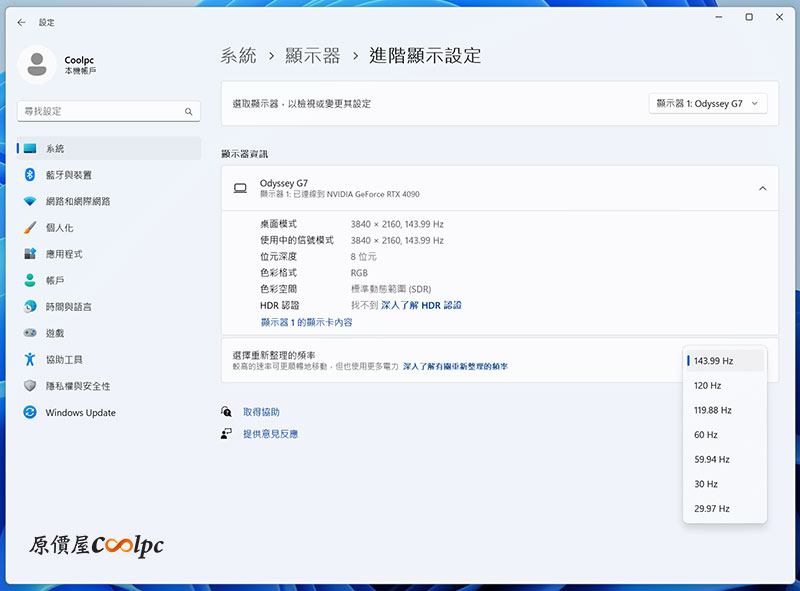Select 系統 in the sidebar
The image size is (800, 591).
click(109, 149)
